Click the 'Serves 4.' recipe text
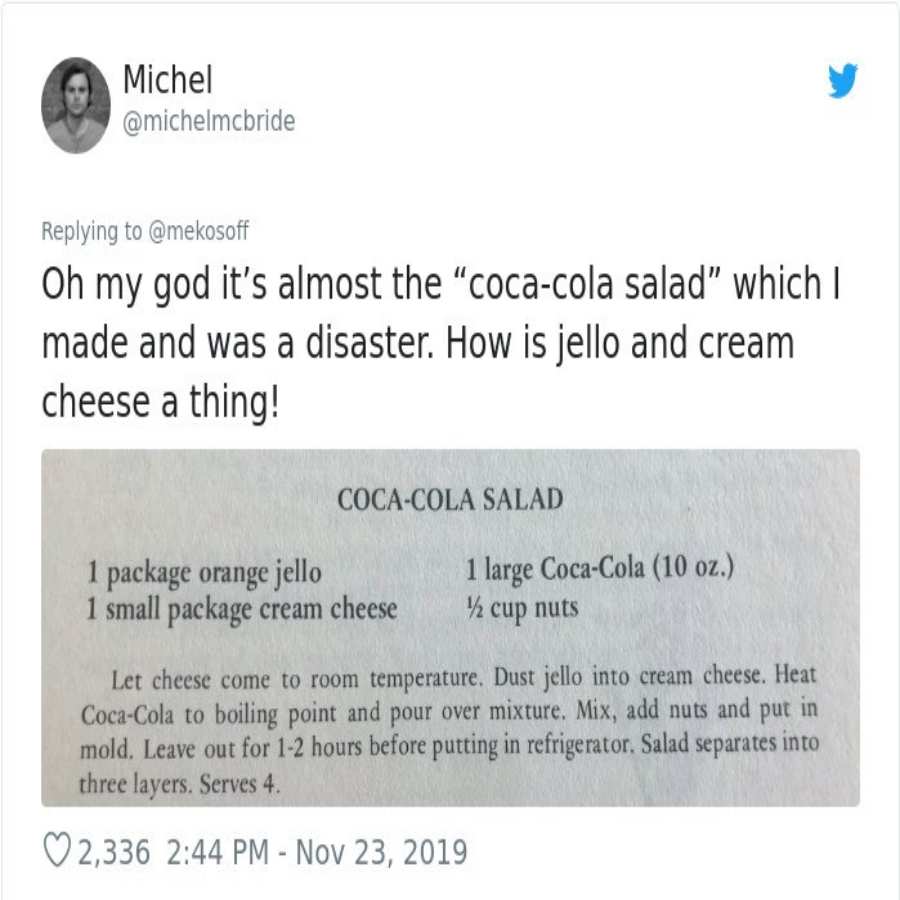The width and height of the screenshot is (900, 900). [x=240, y=783]
